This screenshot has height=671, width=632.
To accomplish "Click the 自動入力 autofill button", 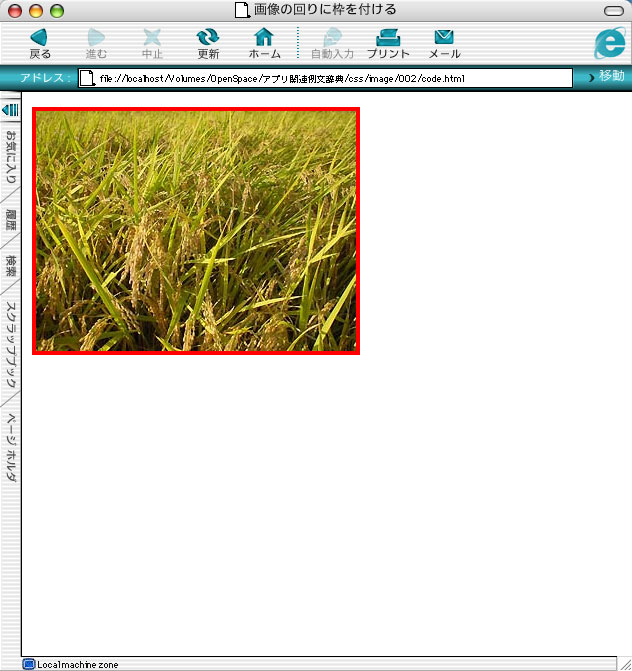I will (332, 43).
